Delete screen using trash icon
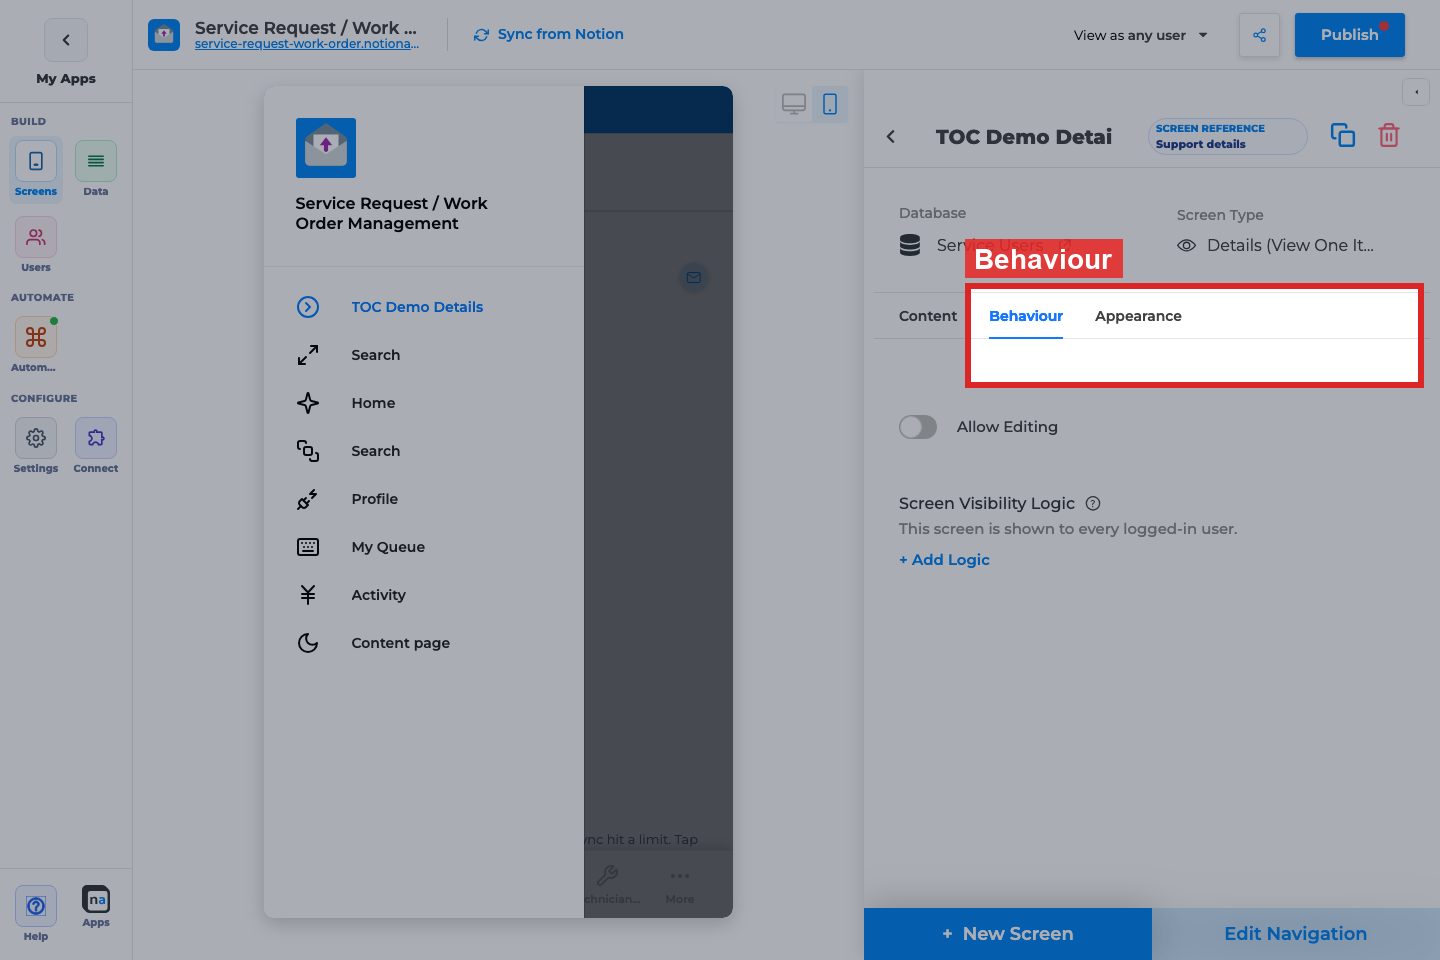The width and height of the screenshot is (1440, 960). (1389, 135)
